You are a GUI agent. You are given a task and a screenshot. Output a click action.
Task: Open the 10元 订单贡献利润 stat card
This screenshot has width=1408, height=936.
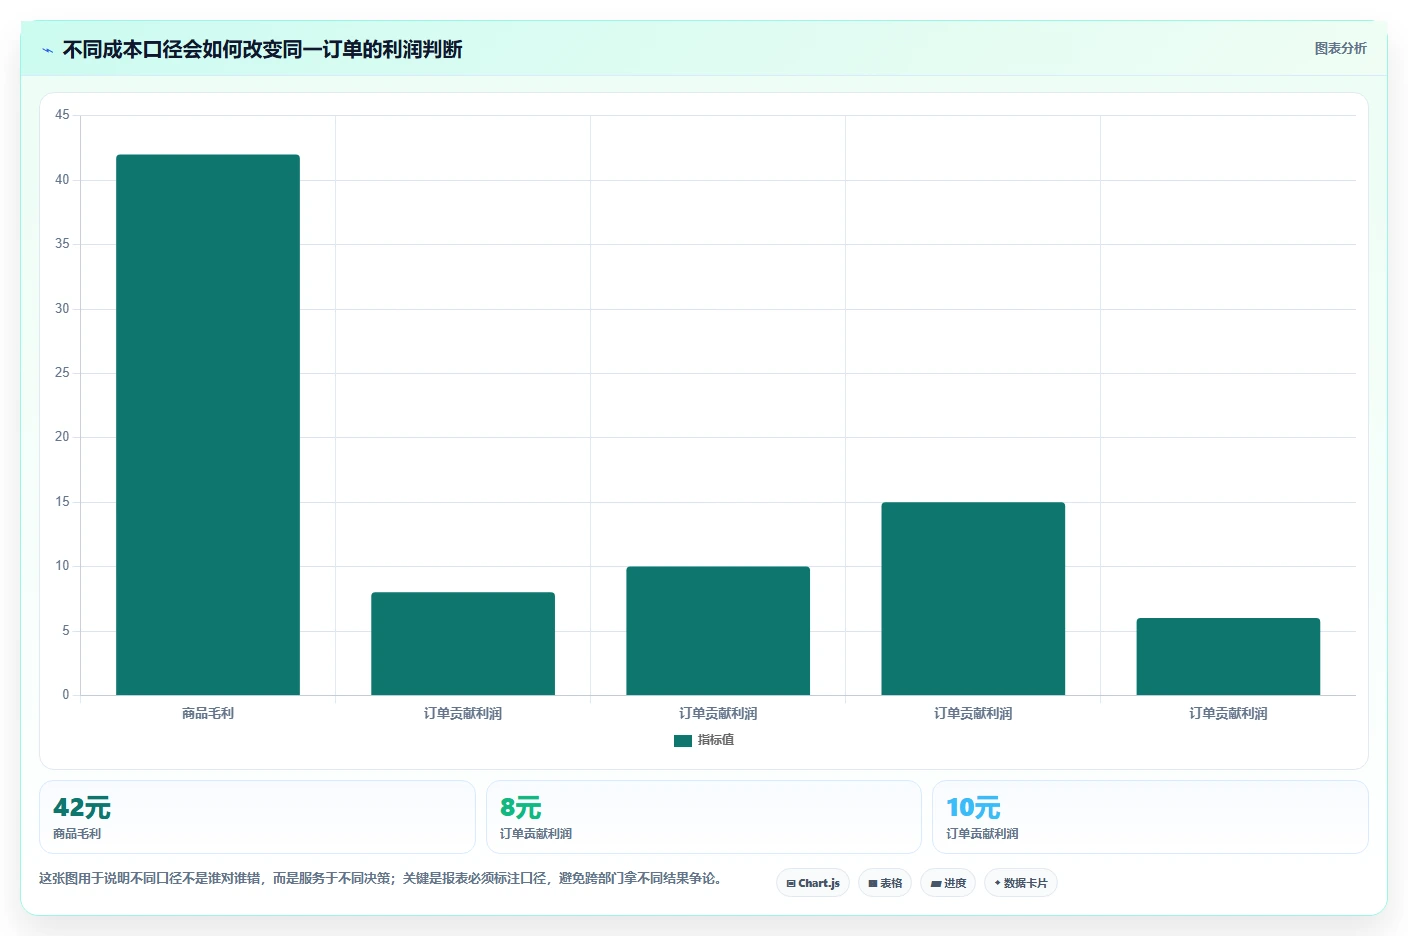pos(1150,817)
